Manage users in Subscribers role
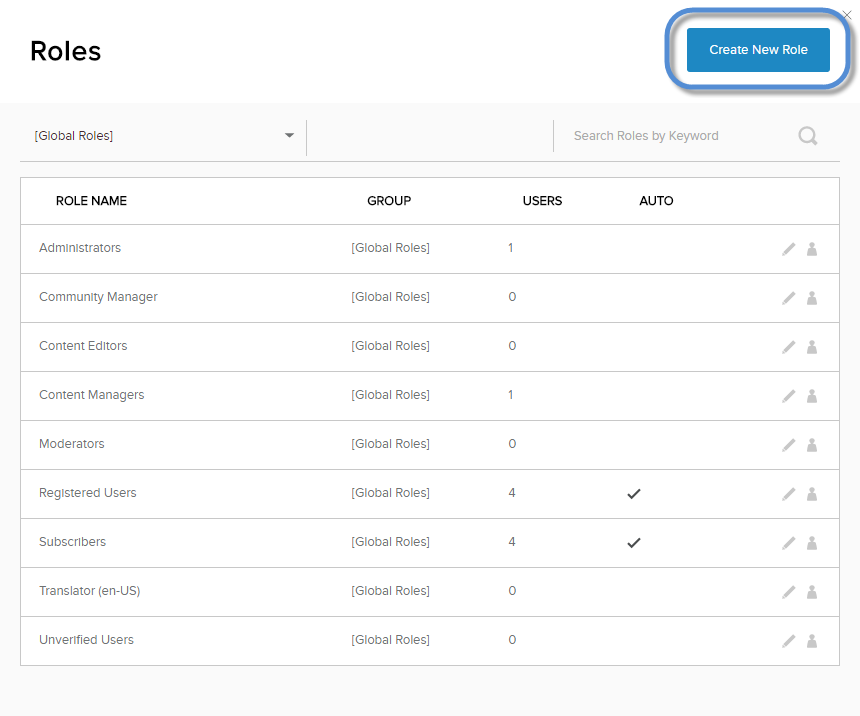This screenshot has width=860, height=716. coord(812,543)
